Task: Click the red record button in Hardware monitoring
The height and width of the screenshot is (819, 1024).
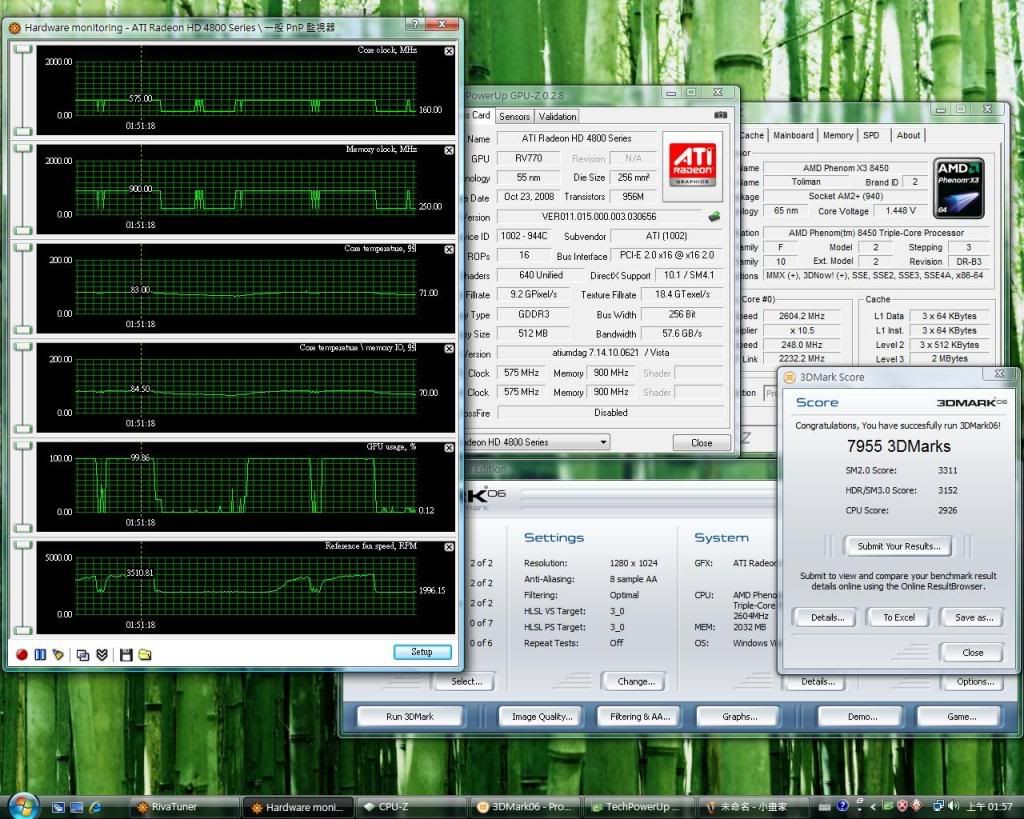Action: point(22,654)
